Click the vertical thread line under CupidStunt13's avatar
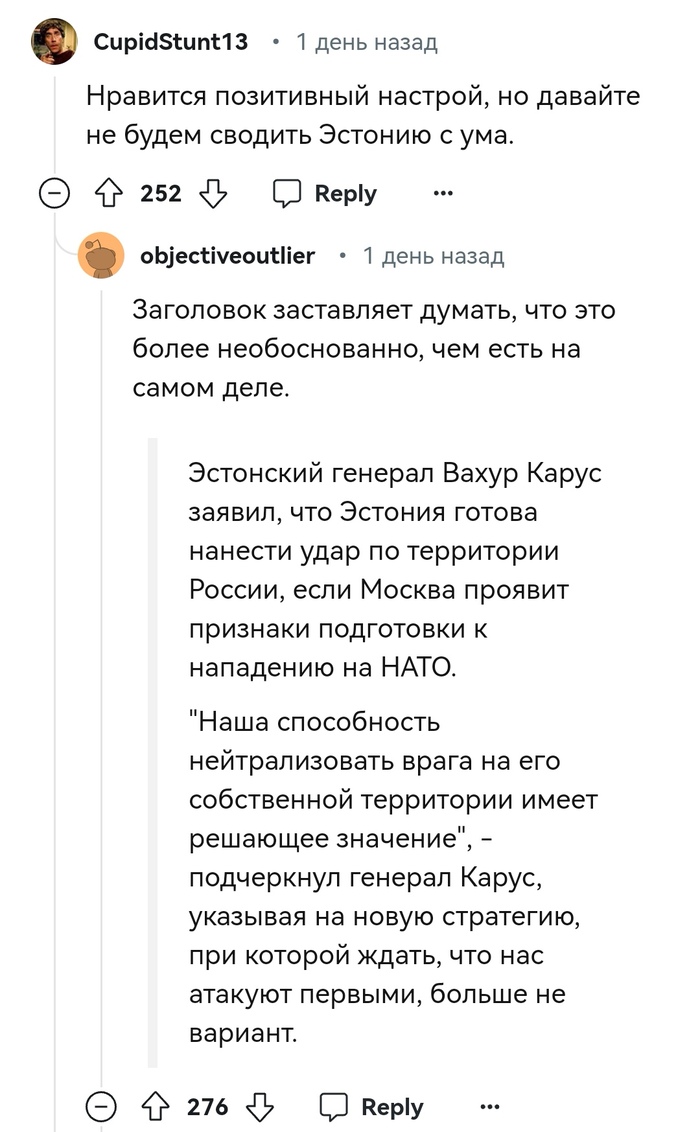Viewport: 700px width, 1132px height. pyautogui.click(x=54, y=120)
